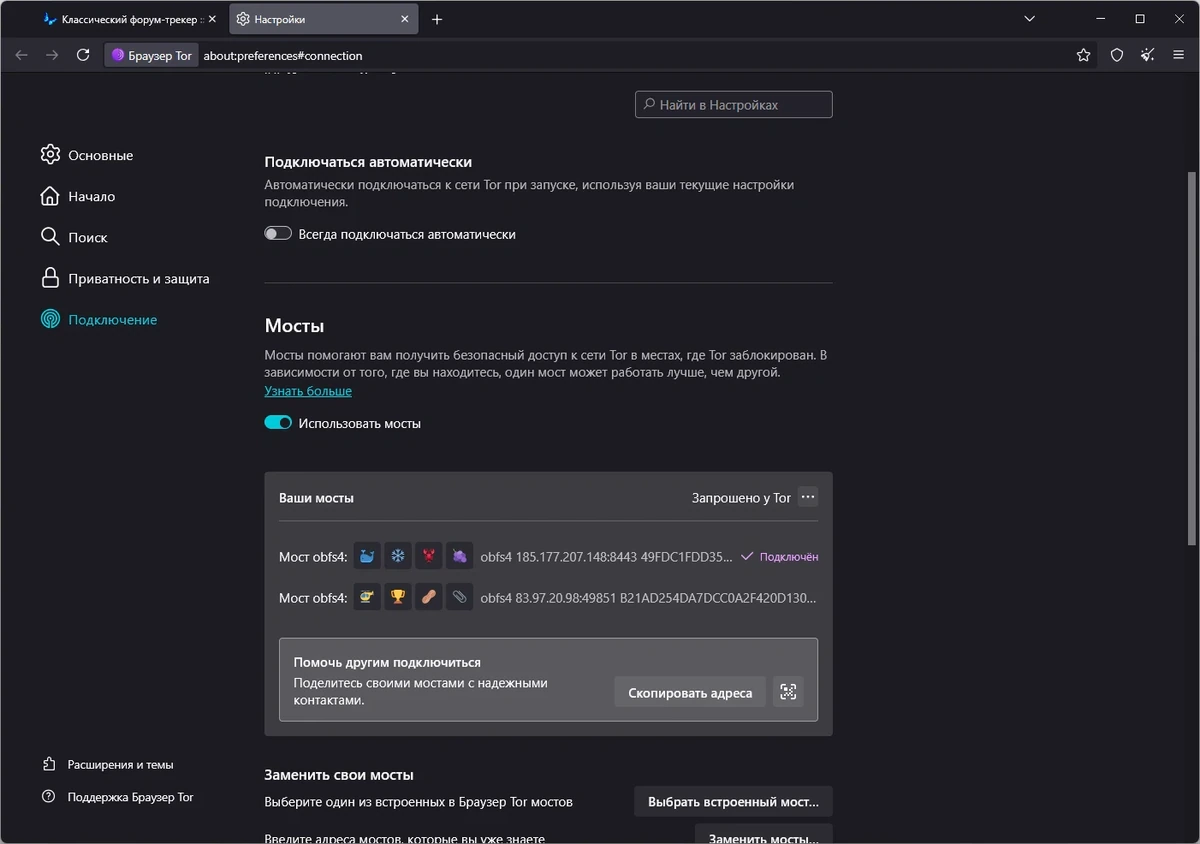Click the peanut emoji of the second bridge
Image resolution: width=1200 pixels, height=844 pixels.
(429, 598)
